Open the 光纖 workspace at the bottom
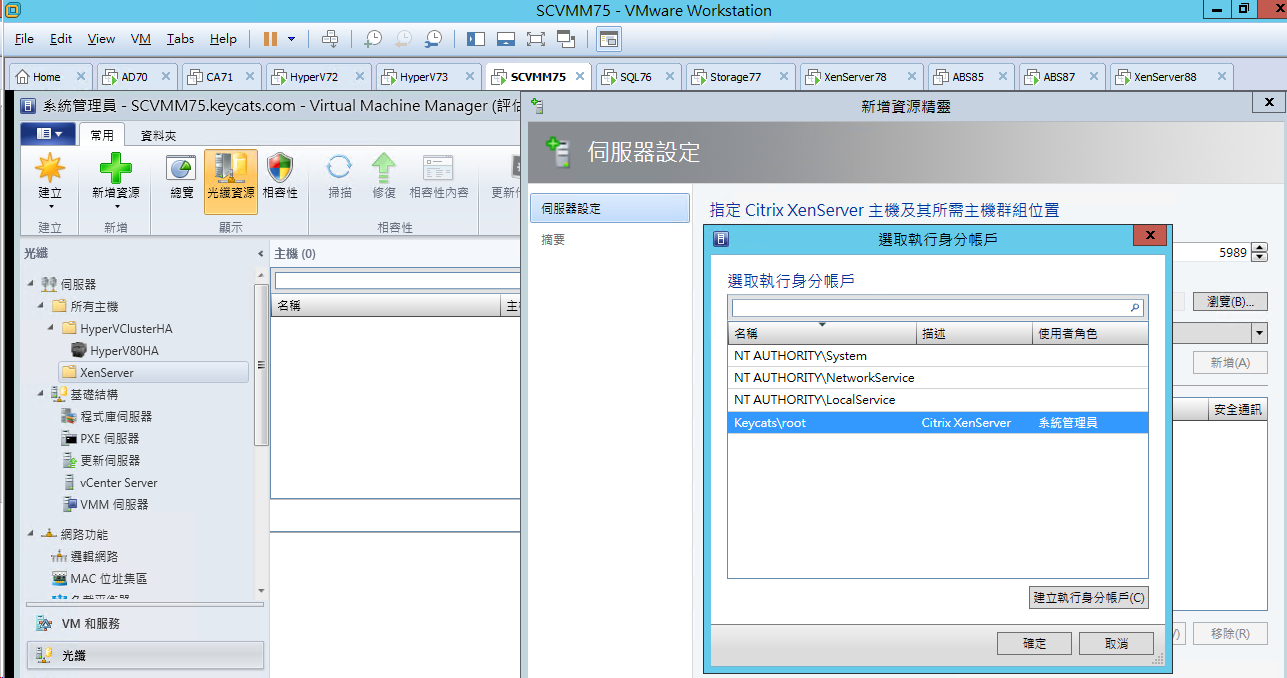This screenshot has height=678, width=1287. pyautogui.click(x=145, y=655)
